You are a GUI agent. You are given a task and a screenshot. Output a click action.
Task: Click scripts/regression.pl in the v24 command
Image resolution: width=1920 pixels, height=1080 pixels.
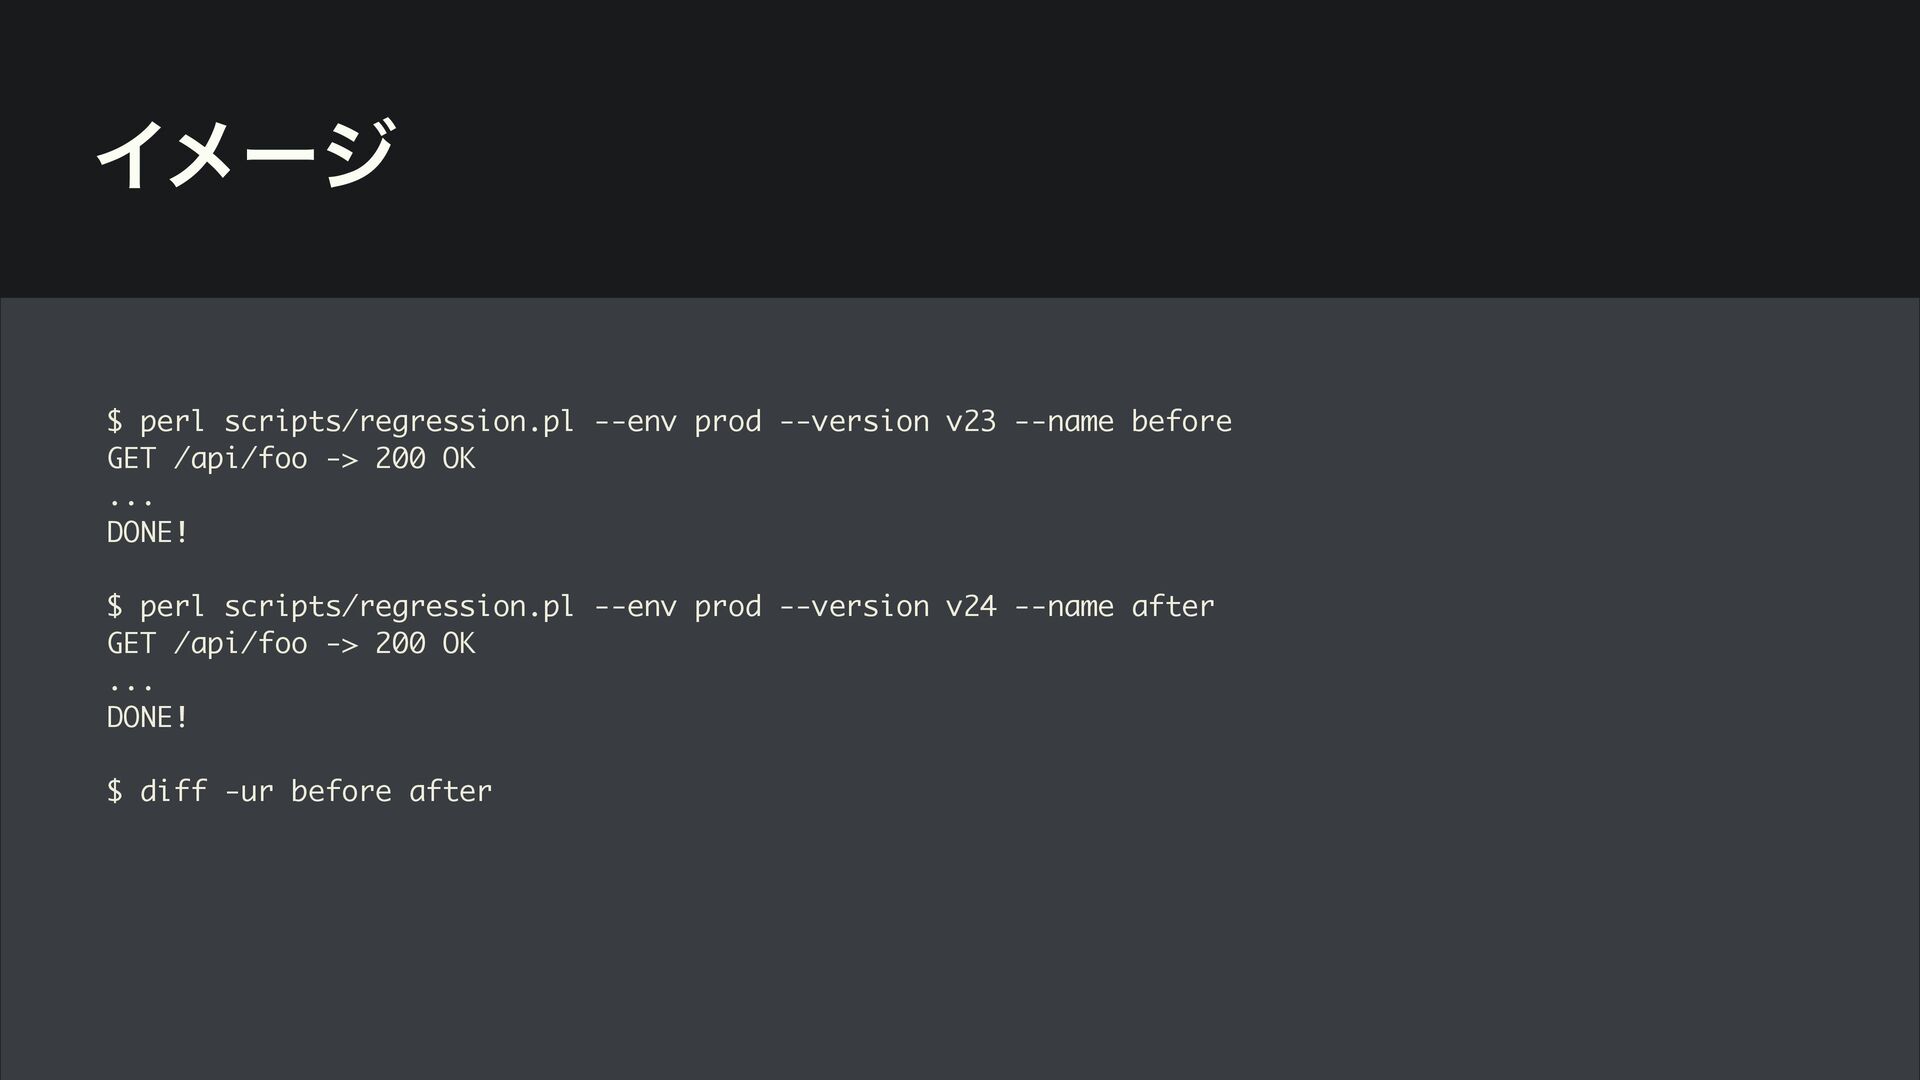coord(399,606)
